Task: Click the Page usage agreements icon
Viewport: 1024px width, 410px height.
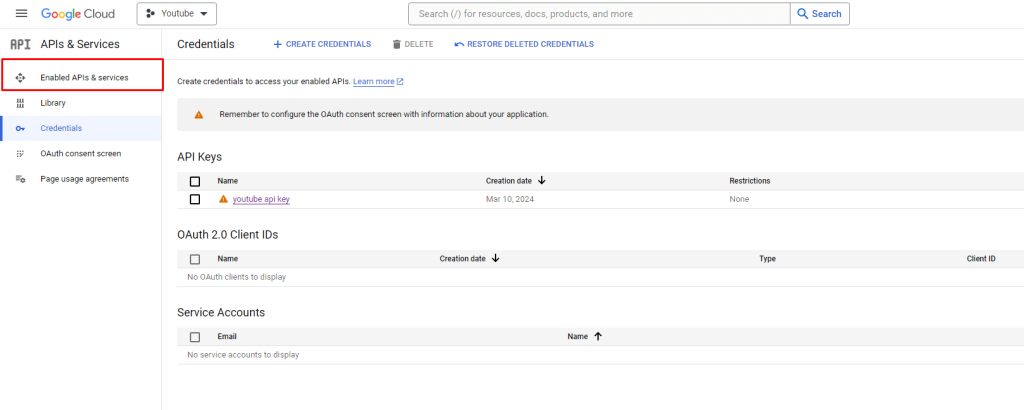Action: pyautogui.click(x=20, y=179)
